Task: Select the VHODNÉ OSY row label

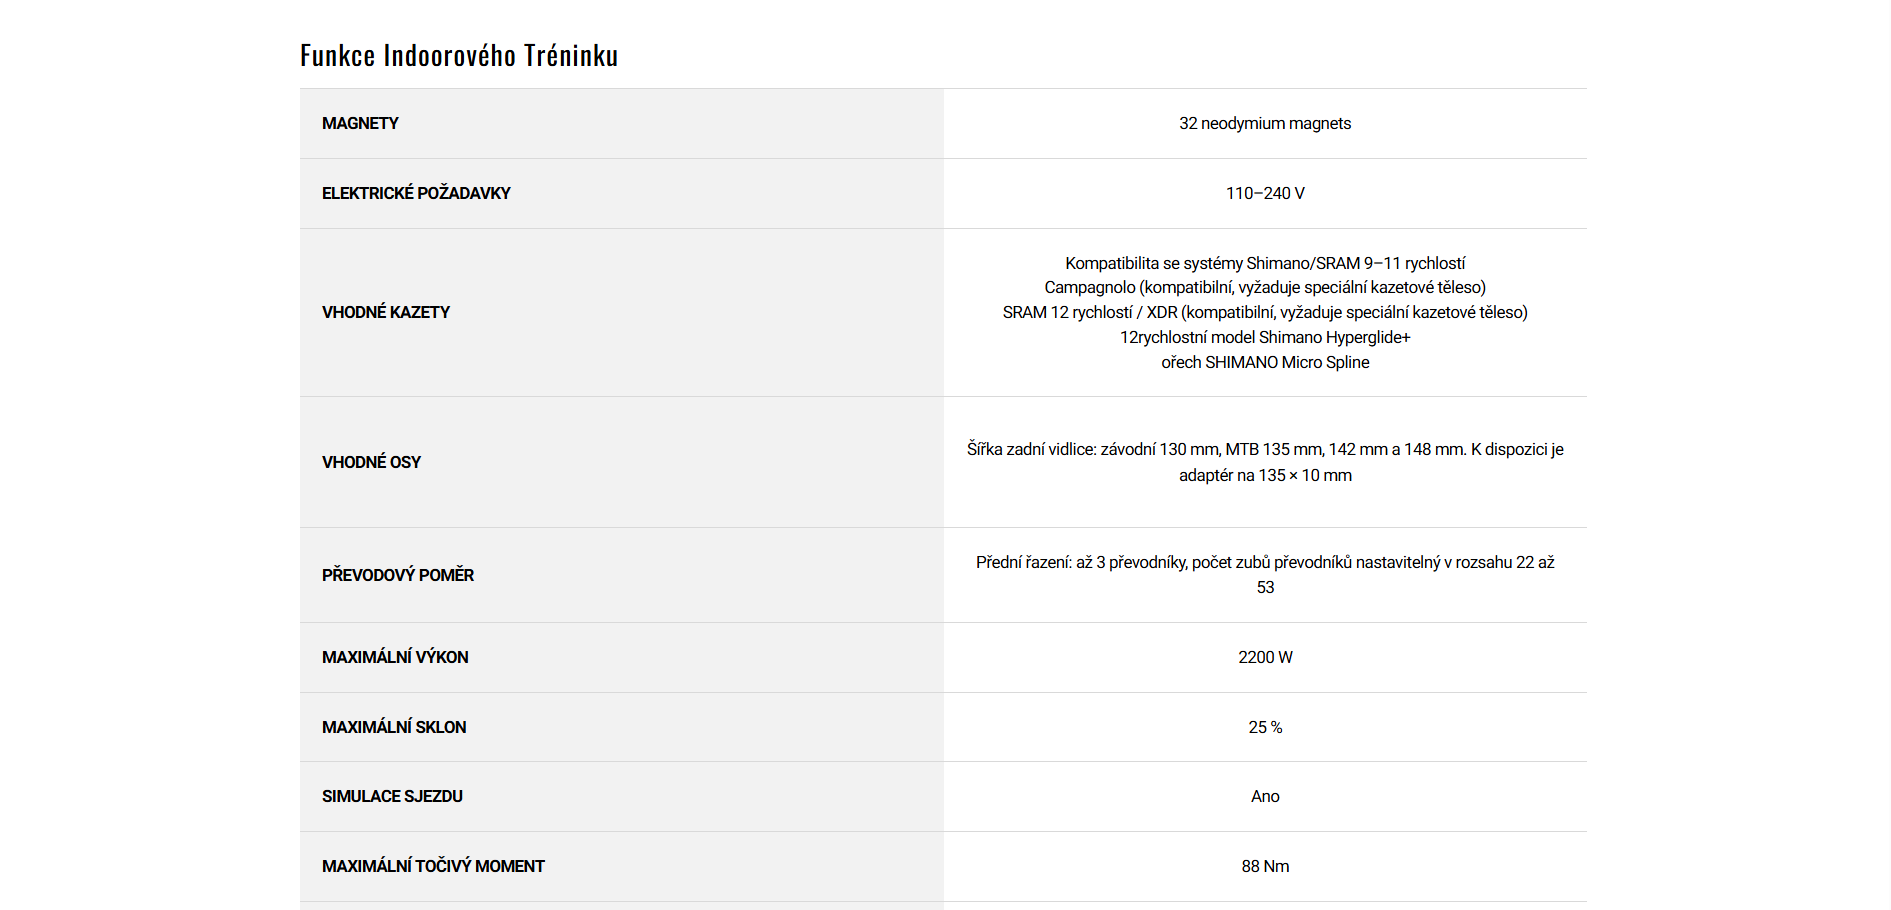Action: (x=371, y=462)
